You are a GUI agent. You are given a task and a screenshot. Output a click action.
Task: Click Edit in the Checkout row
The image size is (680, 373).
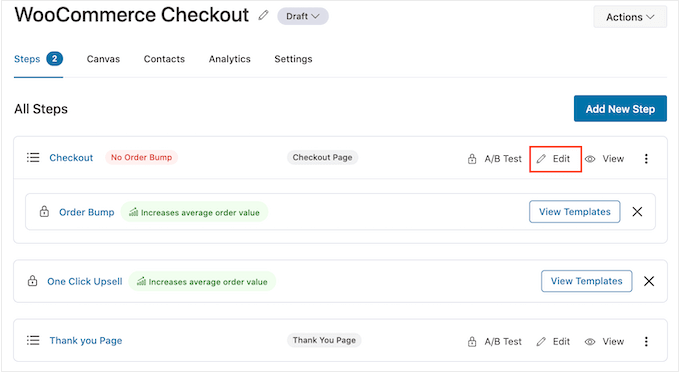[x=555, y=159]
